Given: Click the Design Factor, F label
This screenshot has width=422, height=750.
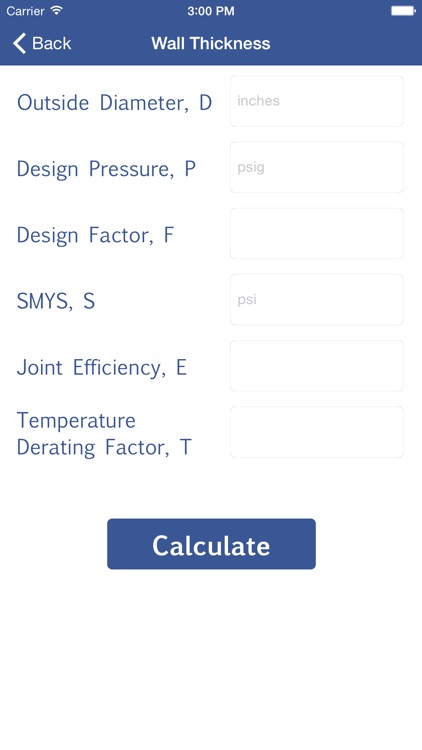Looking at the screenshot, I should pyautogui.click(x=95, y=235).
